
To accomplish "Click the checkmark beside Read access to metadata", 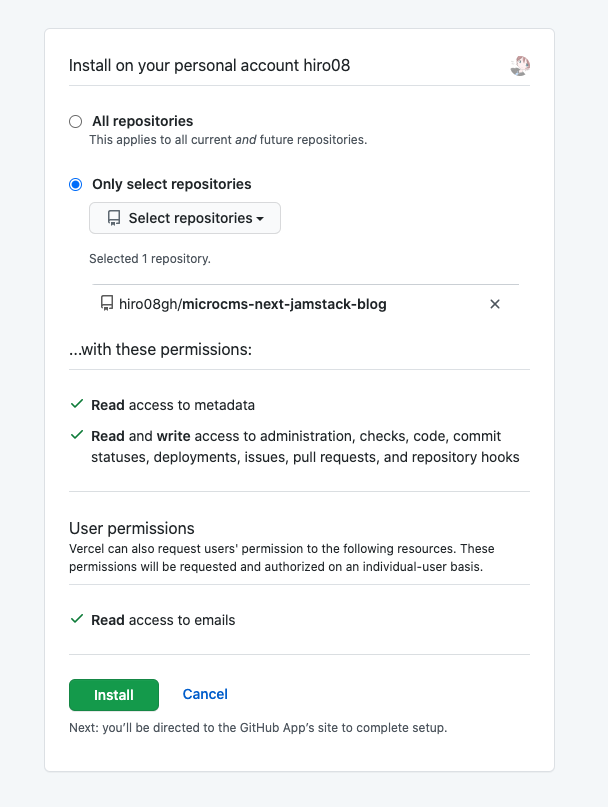I will [77, 405].
